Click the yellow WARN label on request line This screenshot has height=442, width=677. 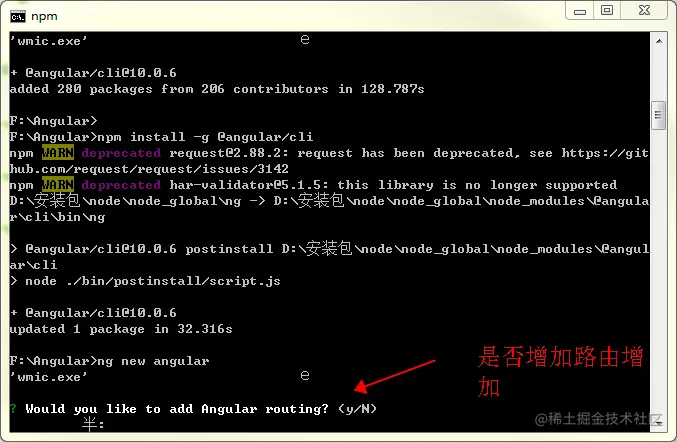click(x=58, y=153)
